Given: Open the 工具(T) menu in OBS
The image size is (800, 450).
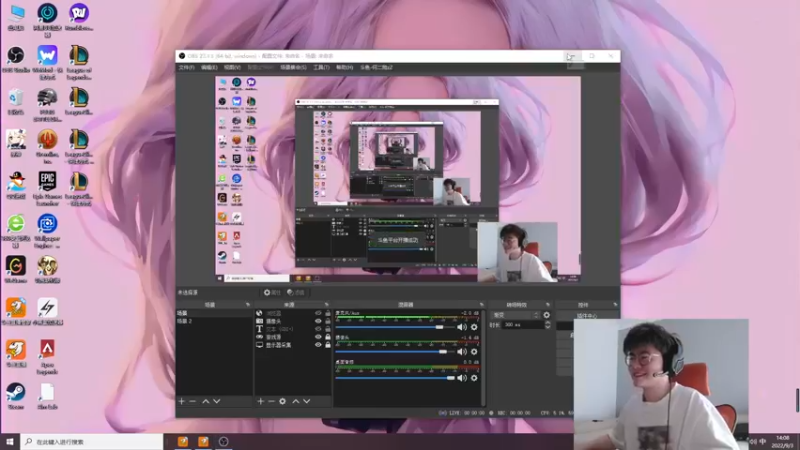Looking at the screenshot, I should (321, 67).
